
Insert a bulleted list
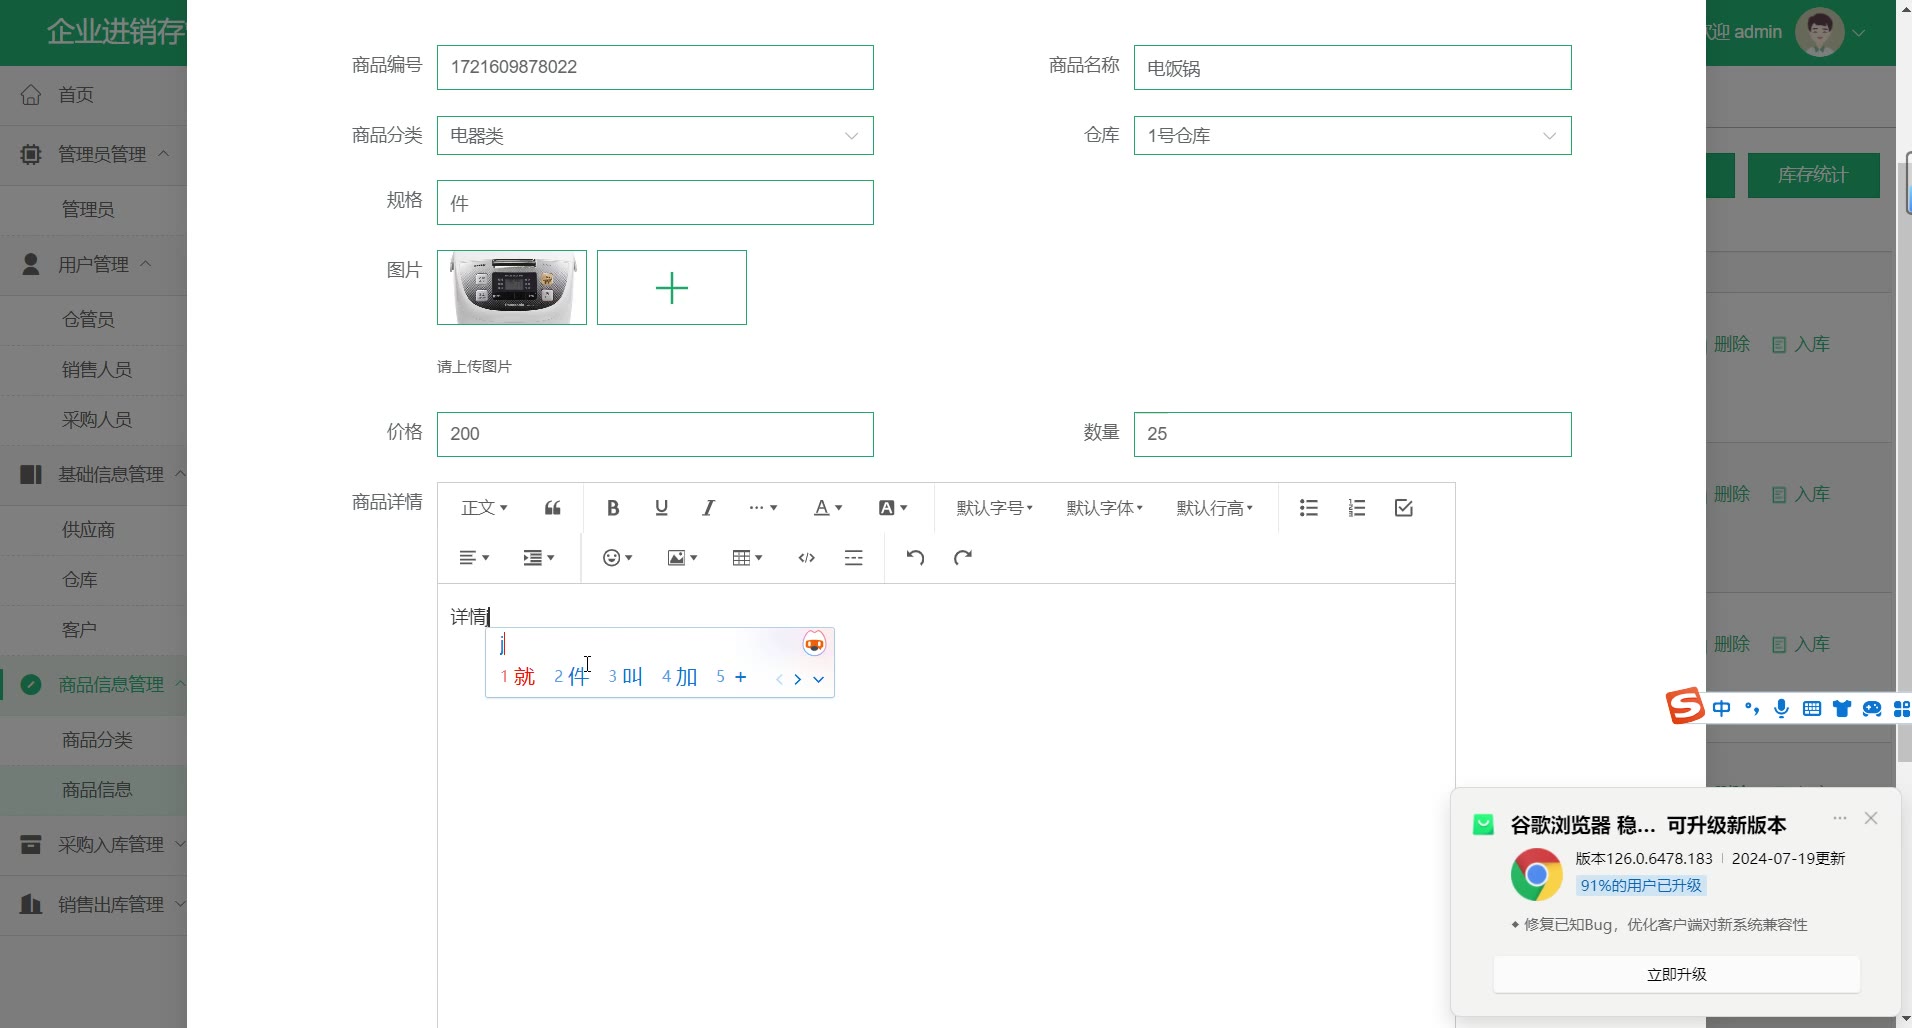point(1308,508)
